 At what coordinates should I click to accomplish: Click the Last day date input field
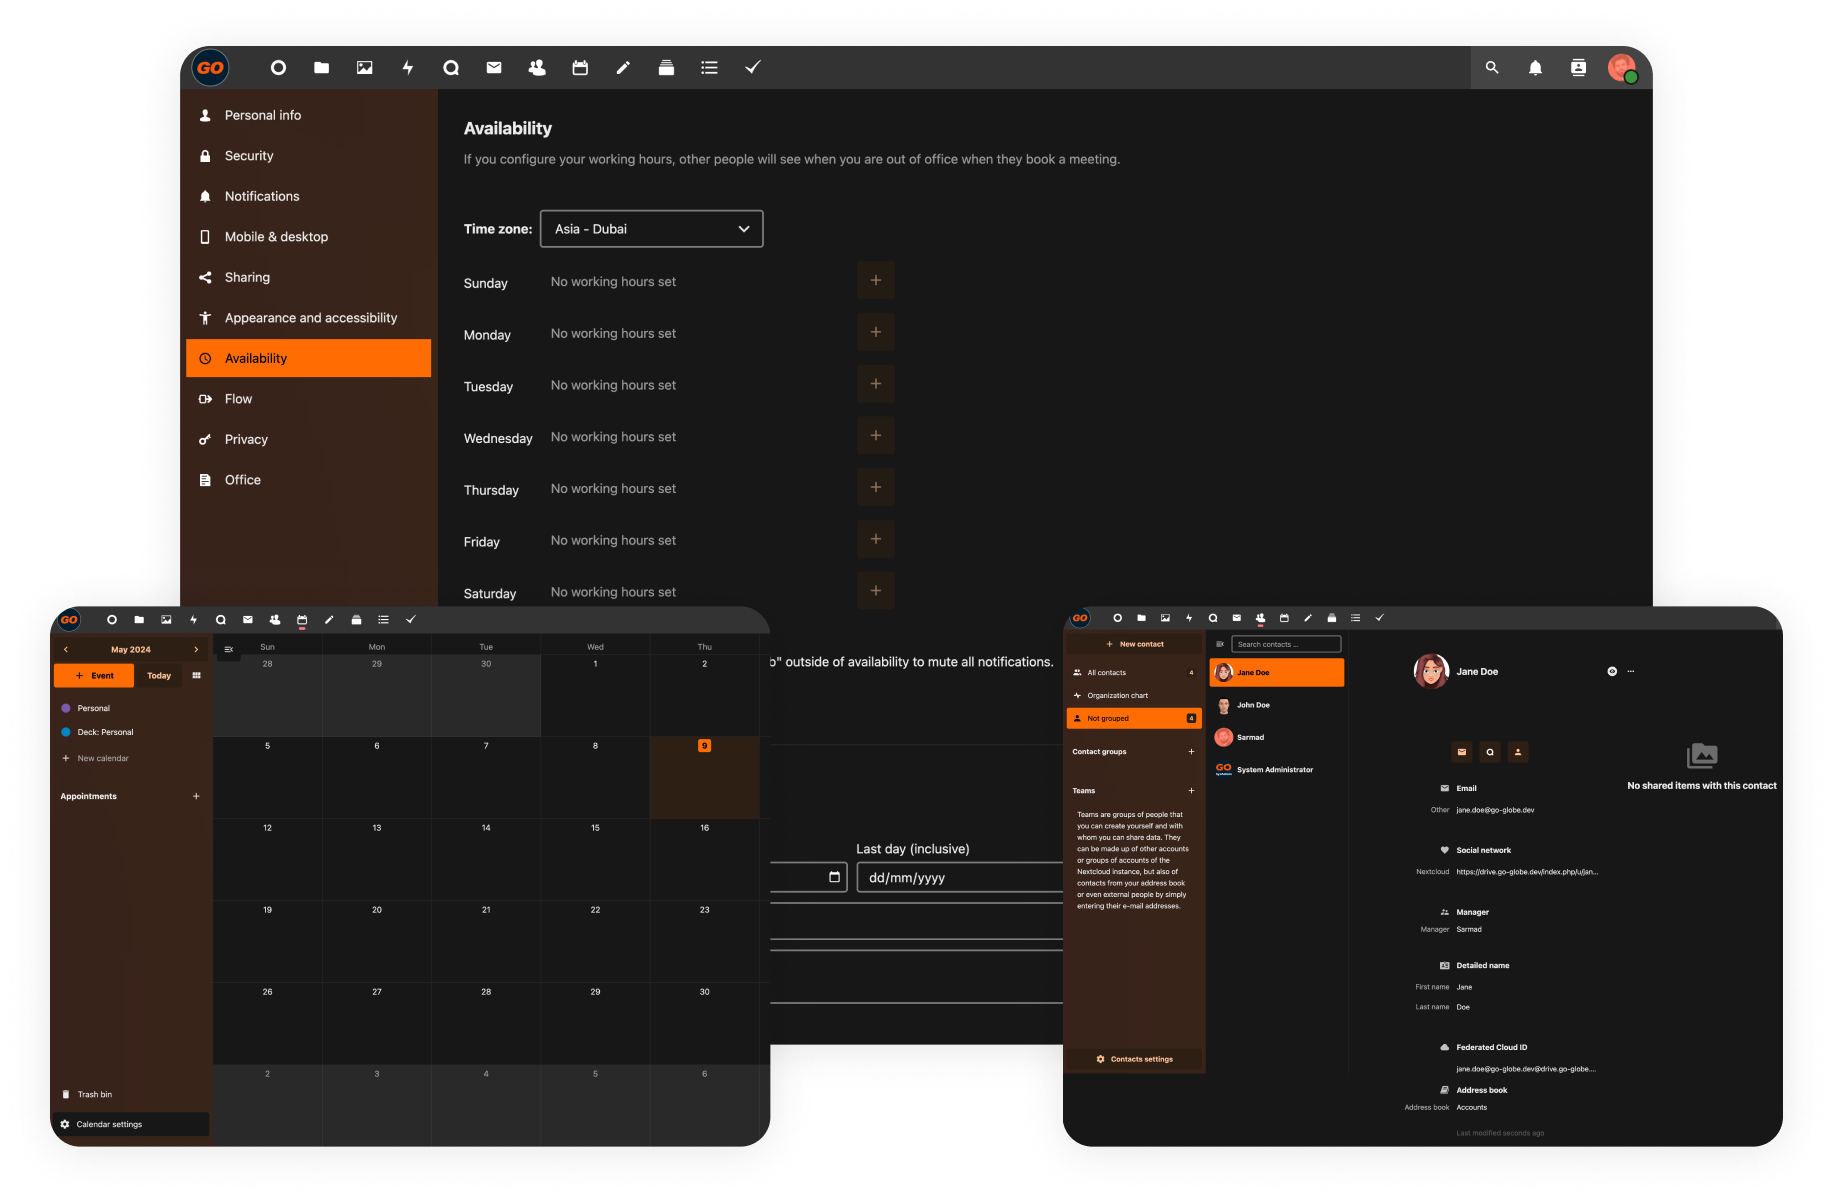[x=958, y=878]
